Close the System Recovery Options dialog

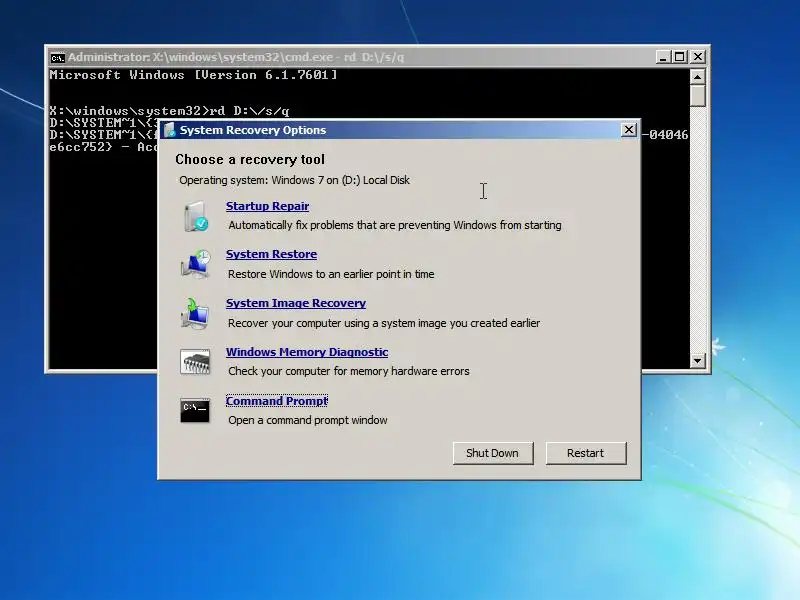[629, 130]
